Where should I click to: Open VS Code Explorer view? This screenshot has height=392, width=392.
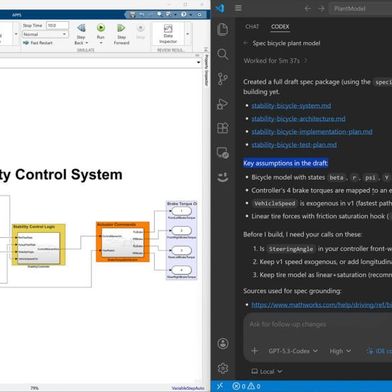[x=223, y=29]
